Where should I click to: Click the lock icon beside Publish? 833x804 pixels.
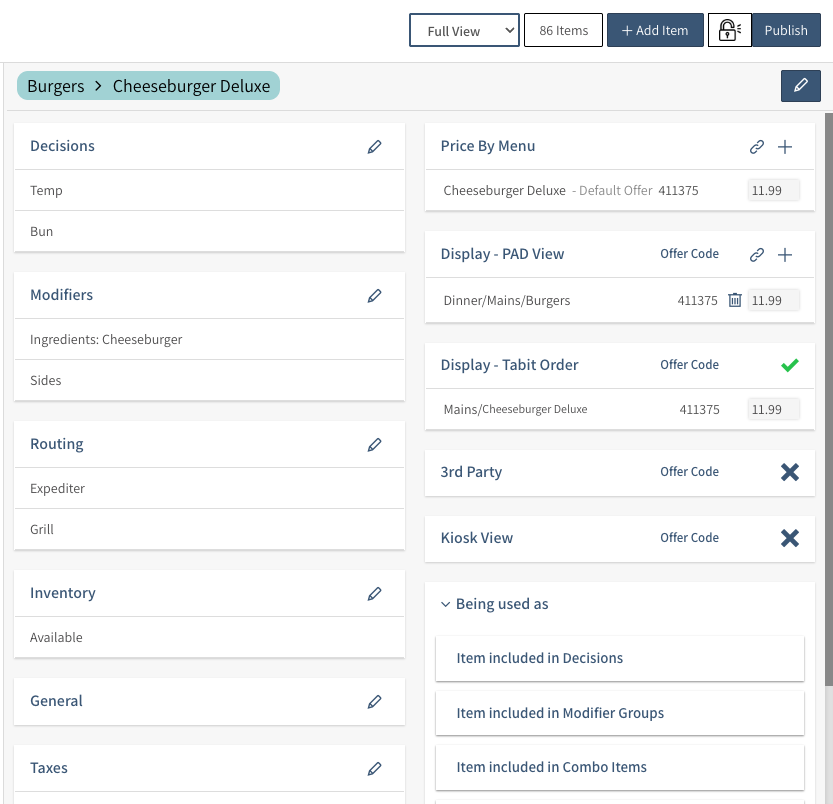pyautogui.click(x=729, y=31)
